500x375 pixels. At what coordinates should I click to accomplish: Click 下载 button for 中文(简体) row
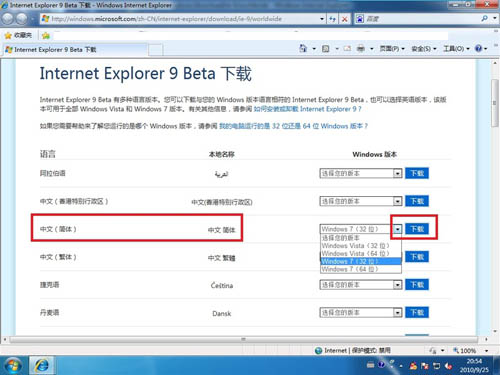coord(417,229)
